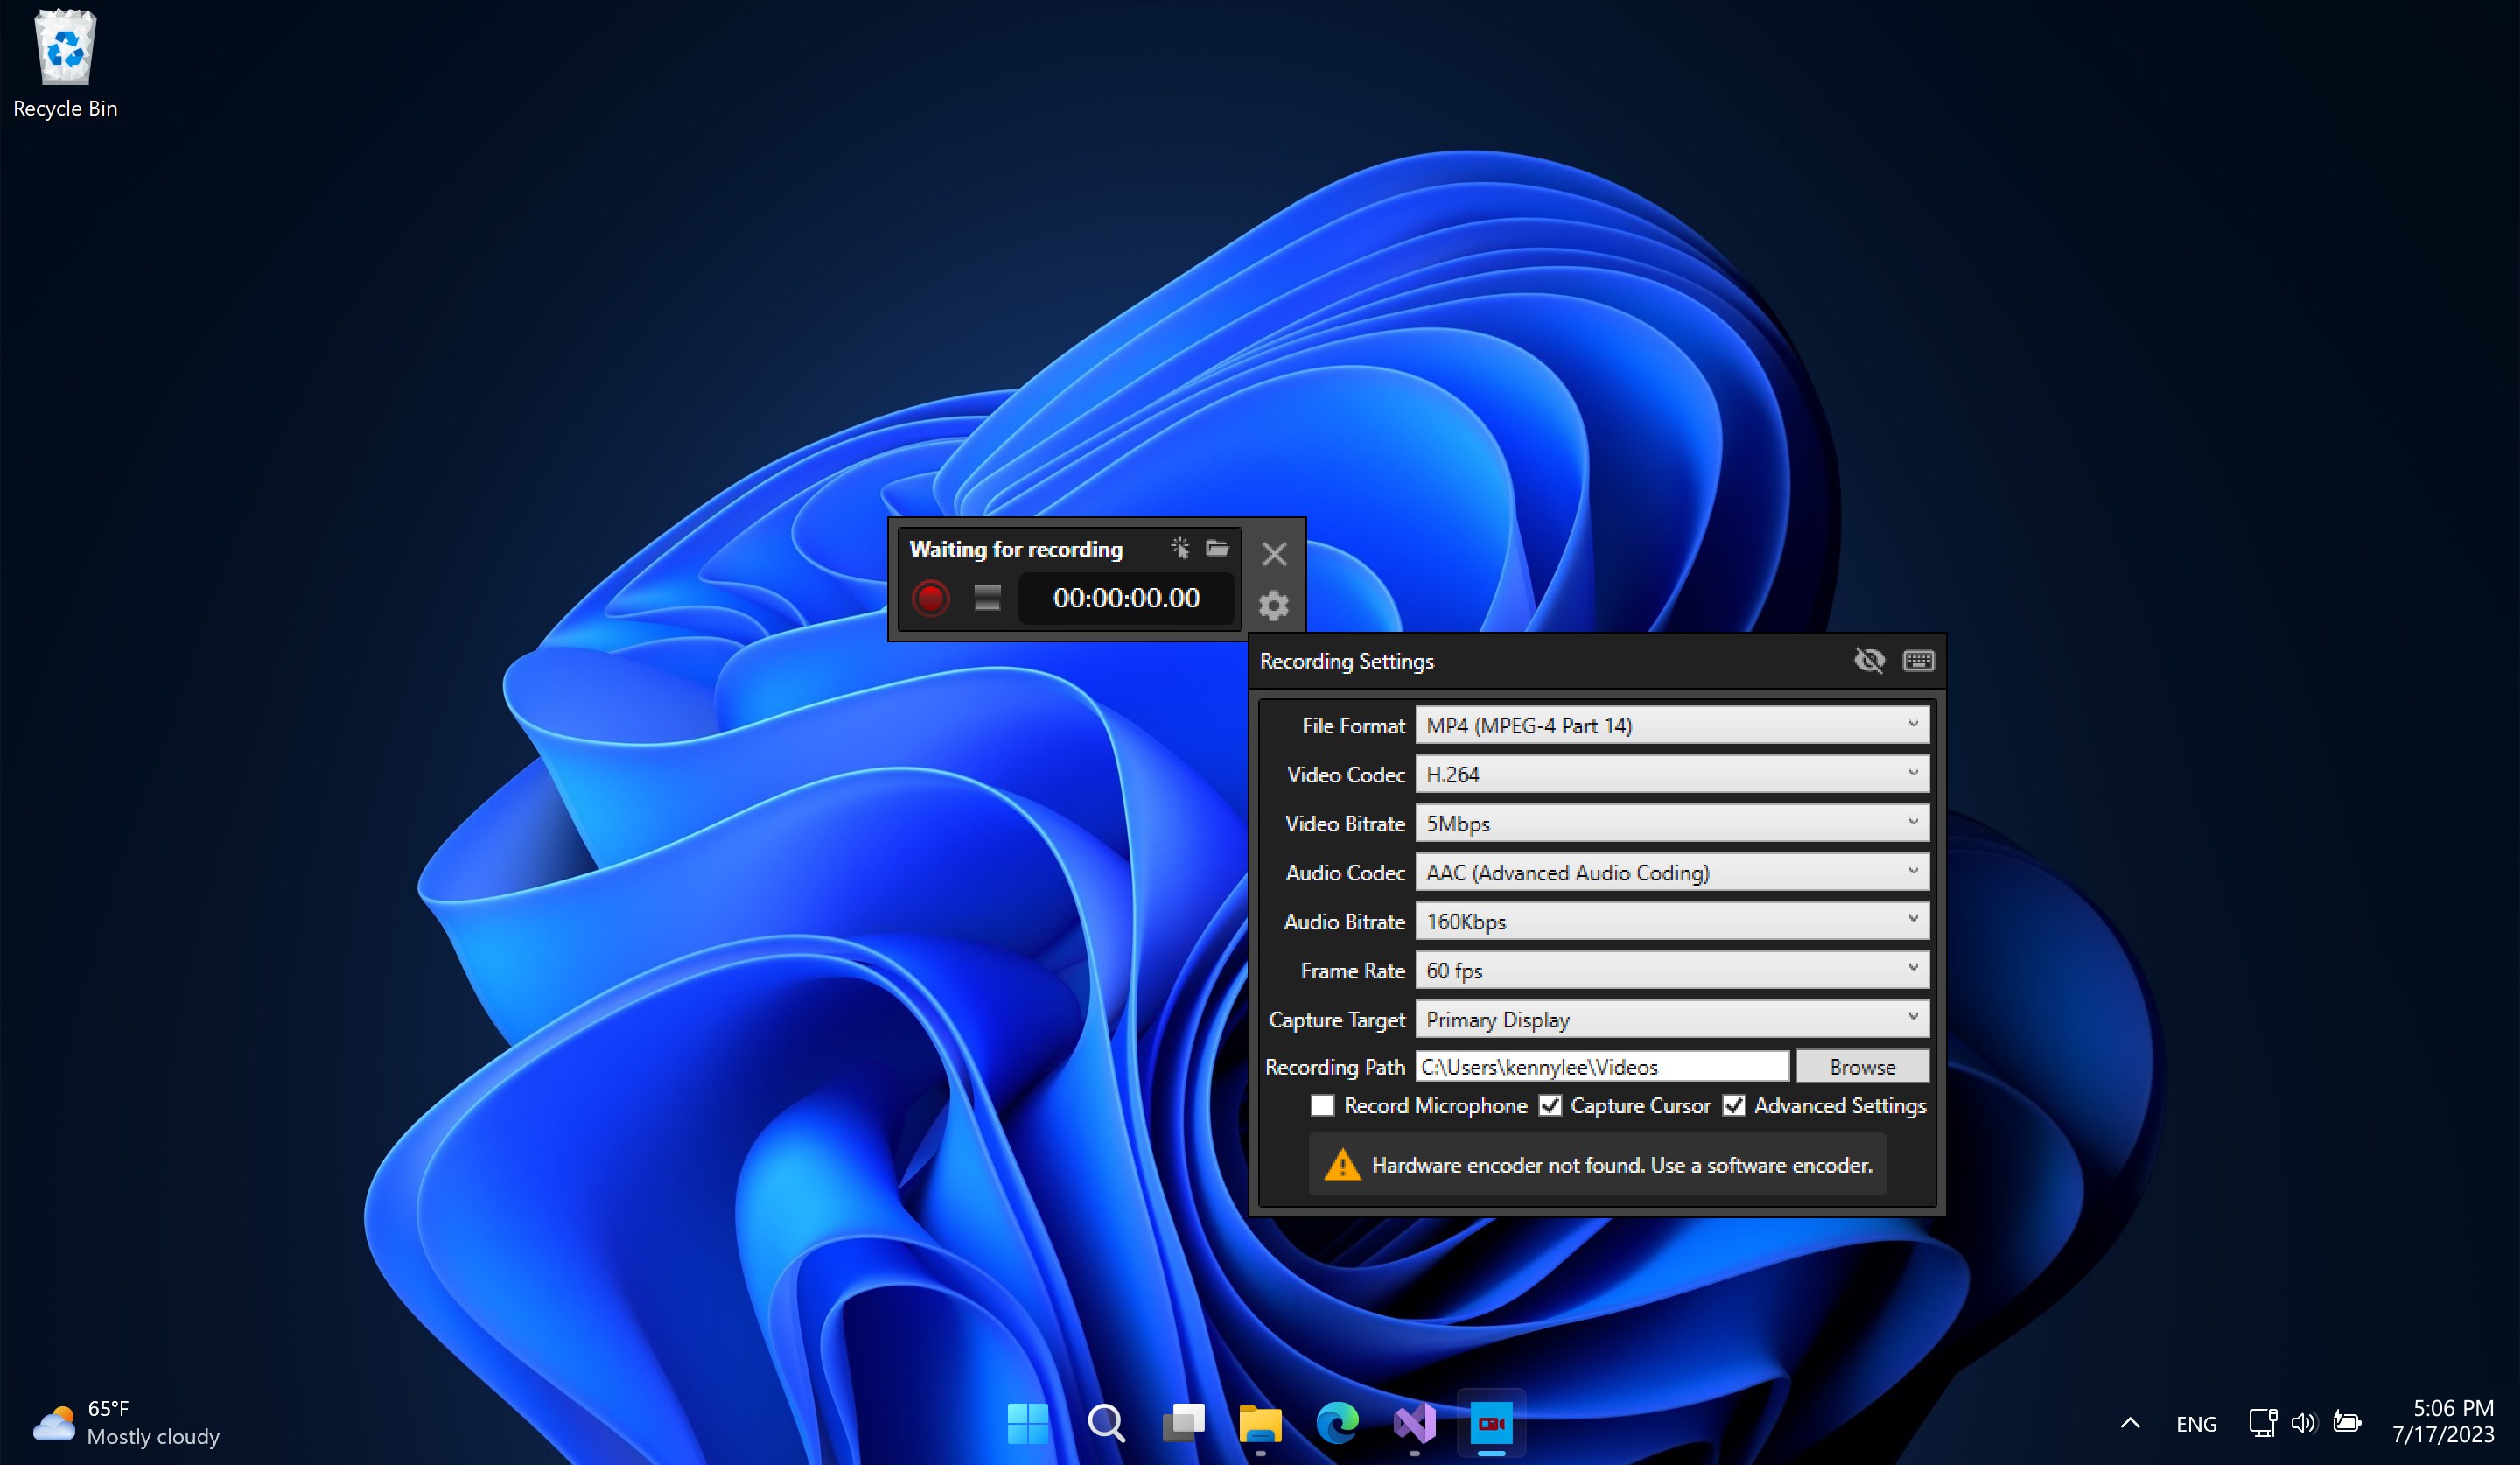
Task: Click the hardware encoder warning message
Action: pos(1596,1164)
